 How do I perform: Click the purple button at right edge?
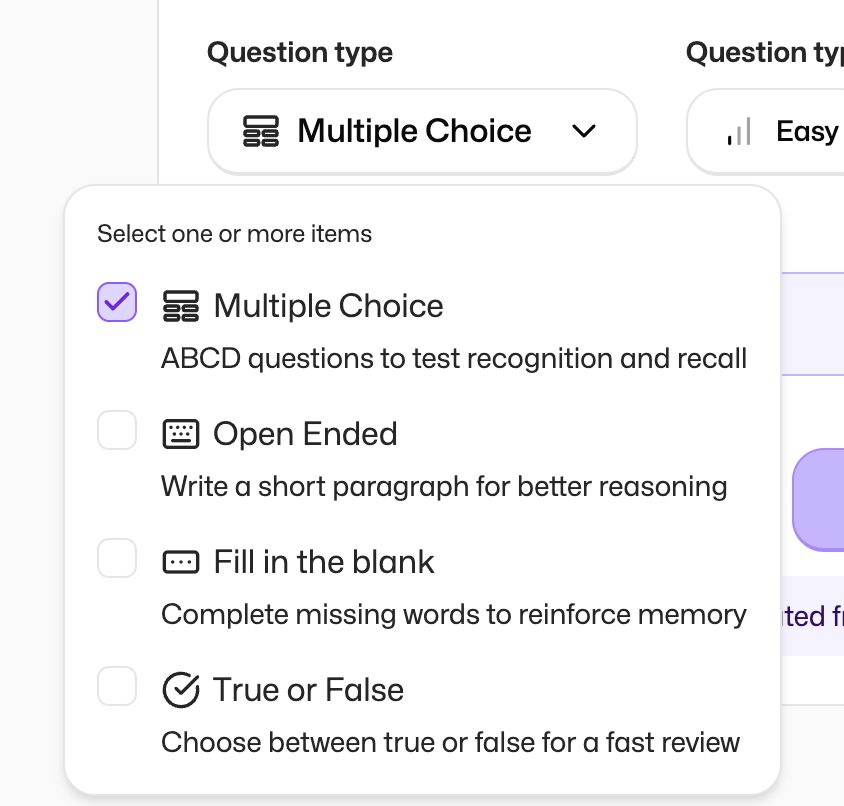[819, 499]
